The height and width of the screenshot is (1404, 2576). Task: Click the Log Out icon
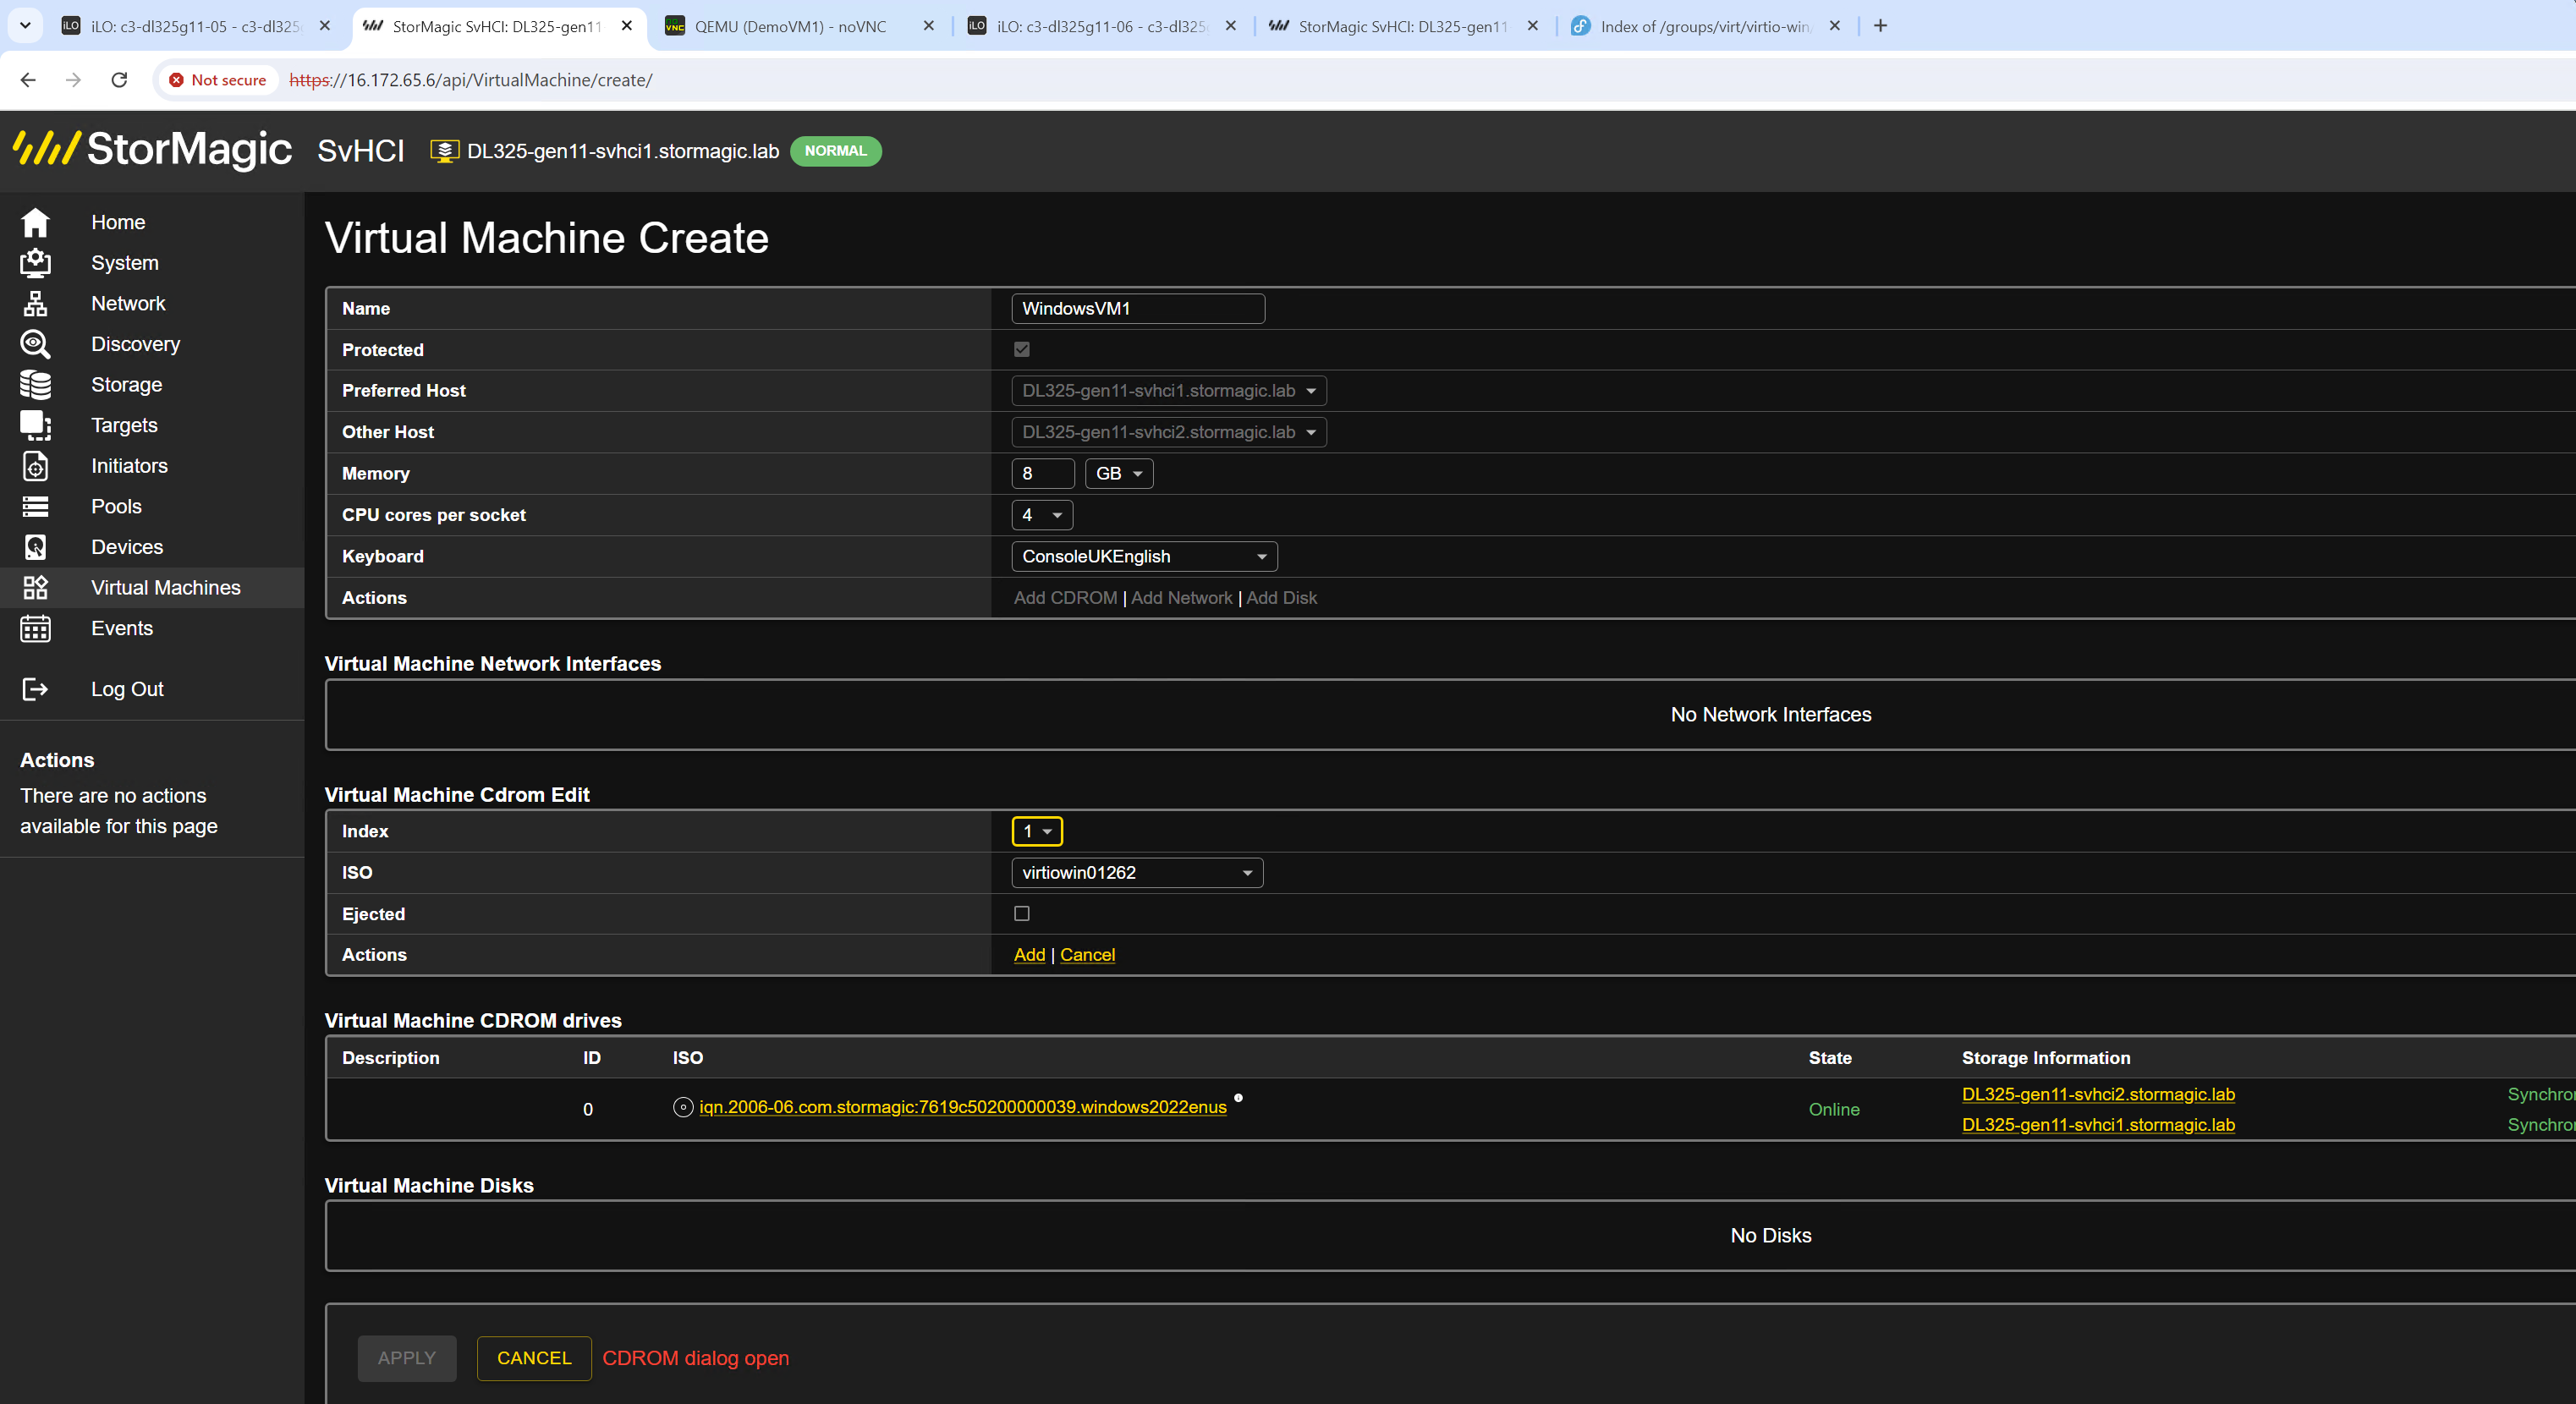35,689
